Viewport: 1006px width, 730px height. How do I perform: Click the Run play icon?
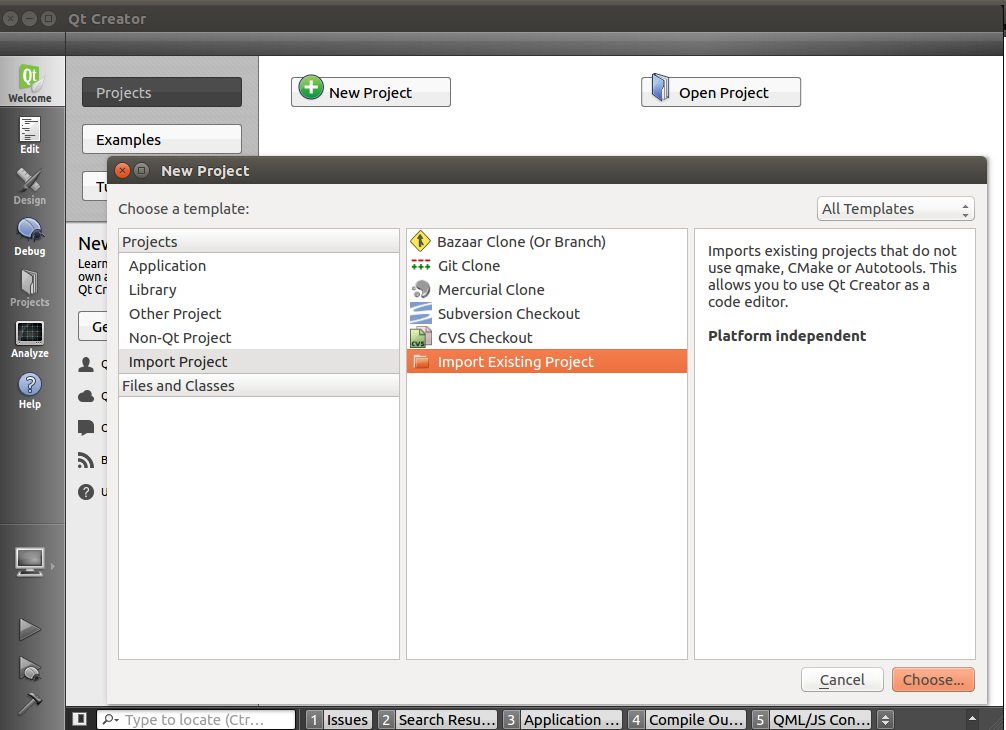[x=29, y=629]
